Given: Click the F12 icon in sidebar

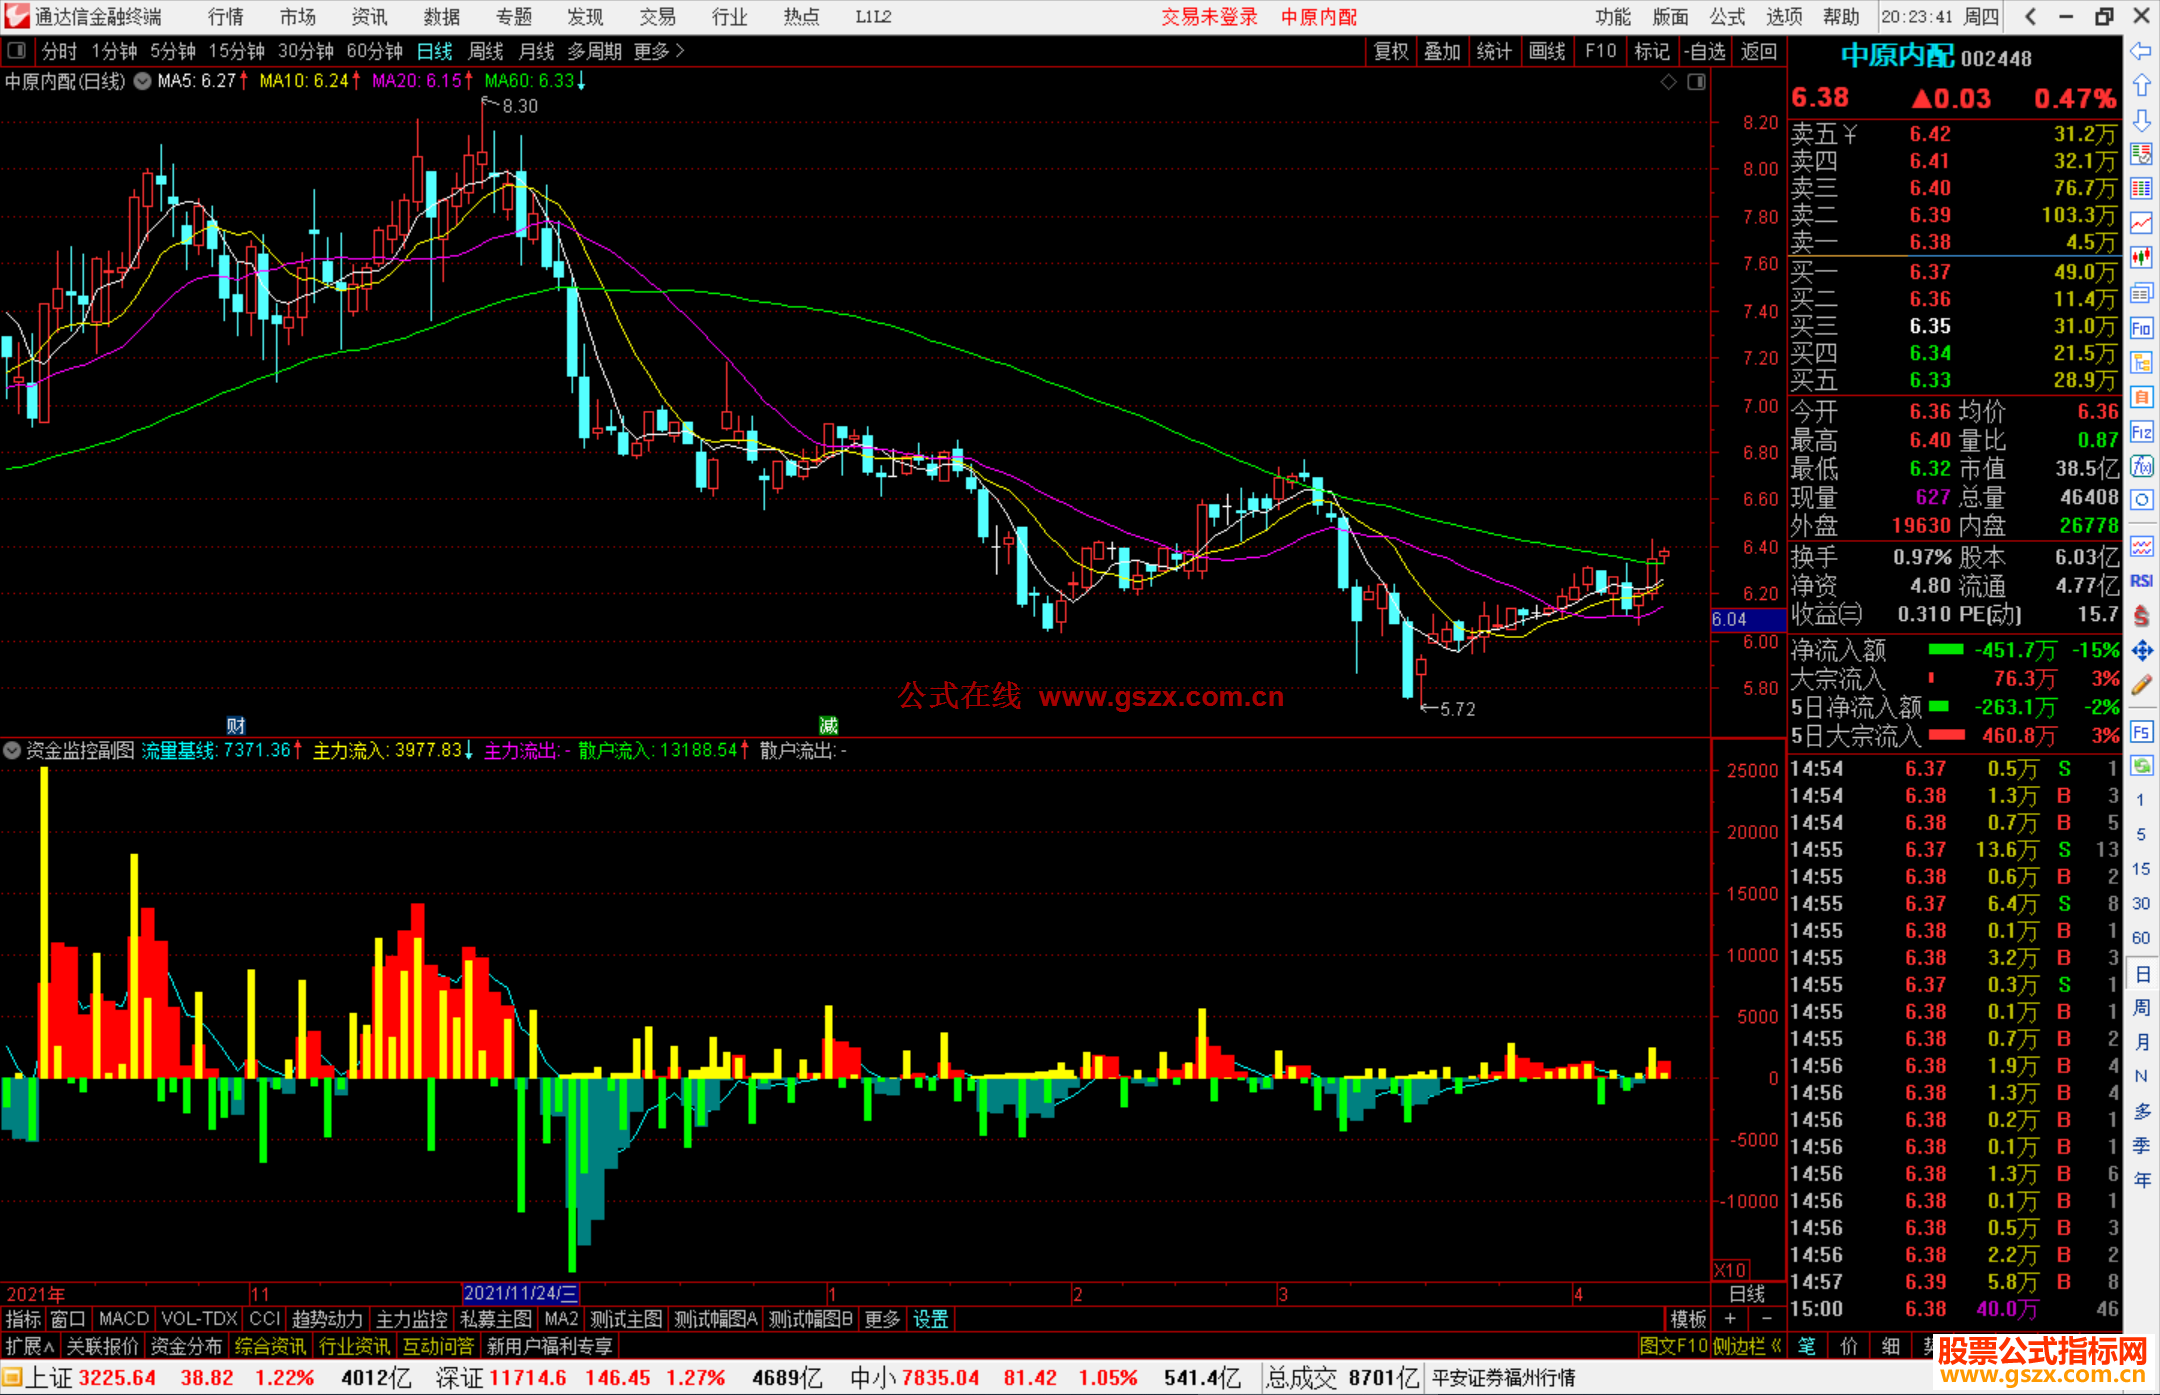Looking at the screenshot, I should [2141, 432].
